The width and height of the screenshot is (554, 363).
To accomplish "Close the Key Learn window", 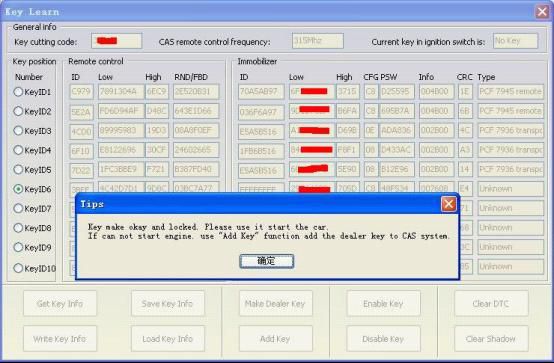I will click(x=542, y=12).
